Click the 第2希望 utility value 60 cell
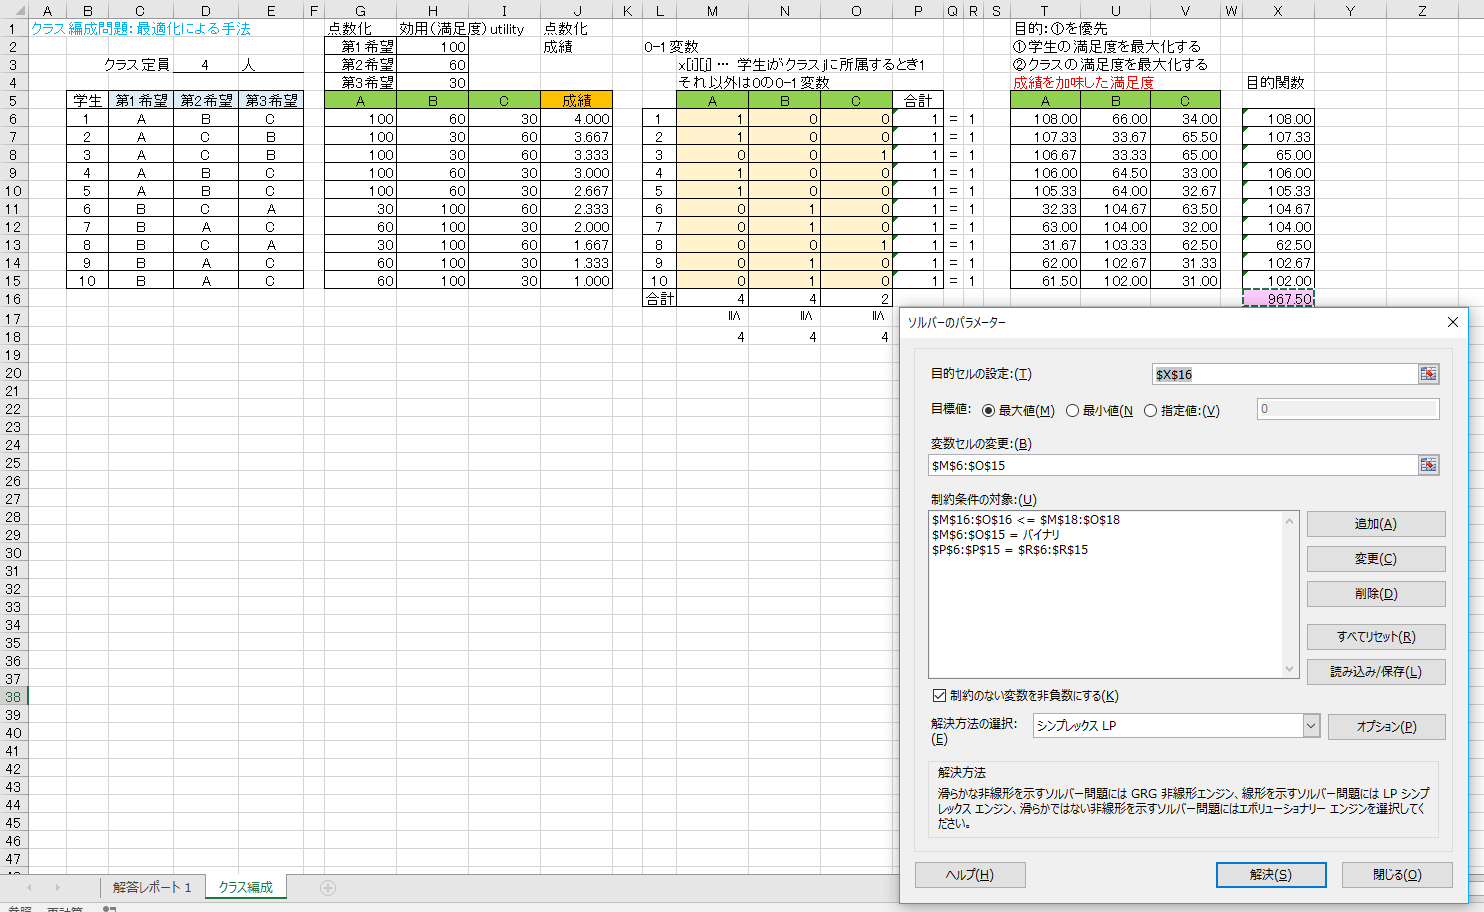1484x912 pixels. pos(432,65)
